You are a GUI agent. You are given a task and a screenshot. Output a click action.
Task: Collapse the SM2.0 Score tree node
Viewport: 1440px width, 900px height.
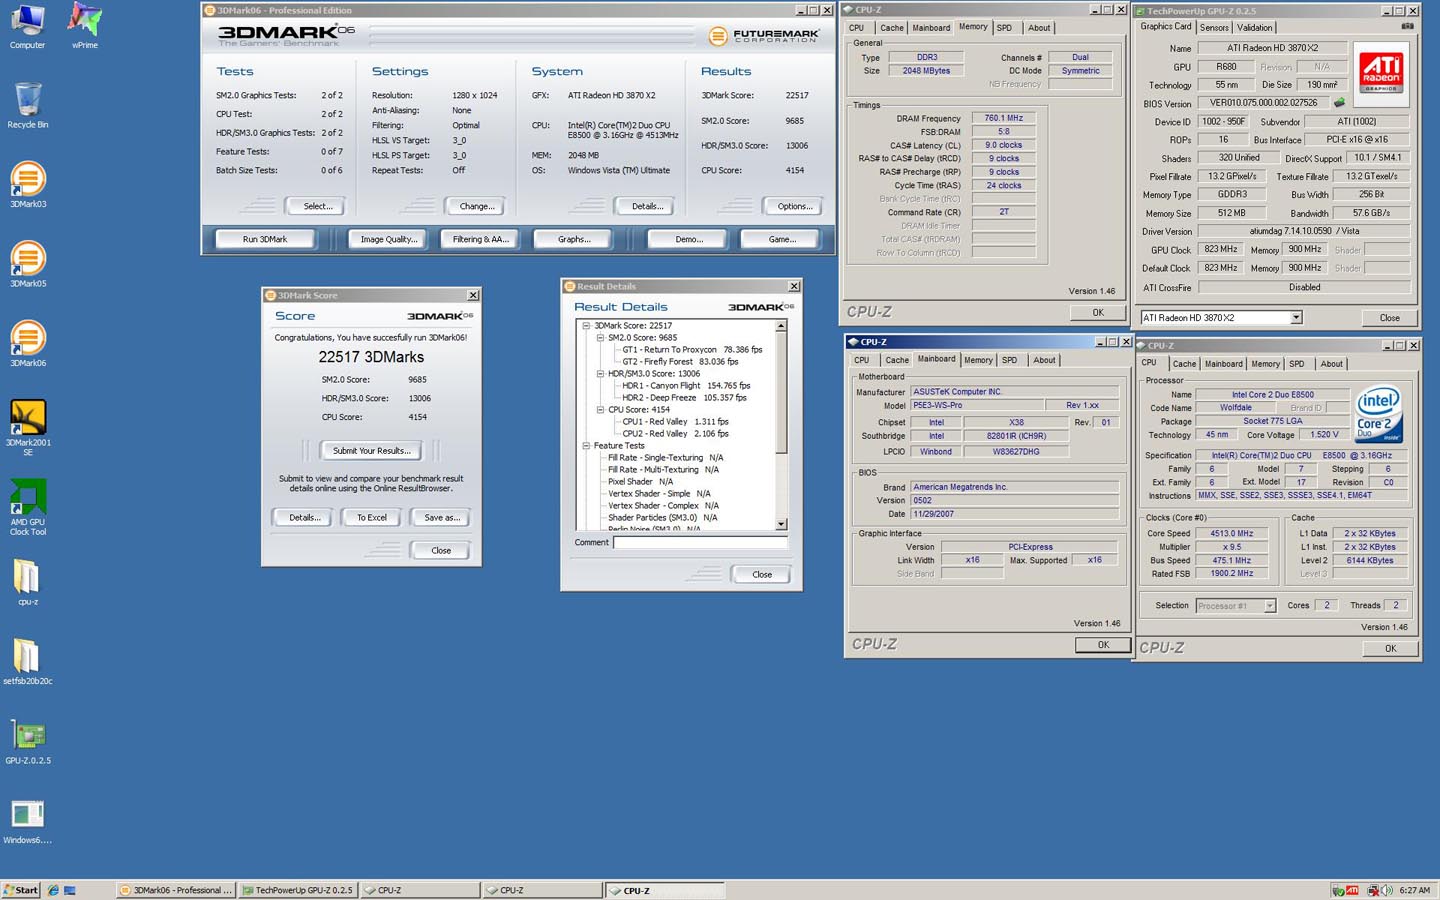click(x=600, y=338)
